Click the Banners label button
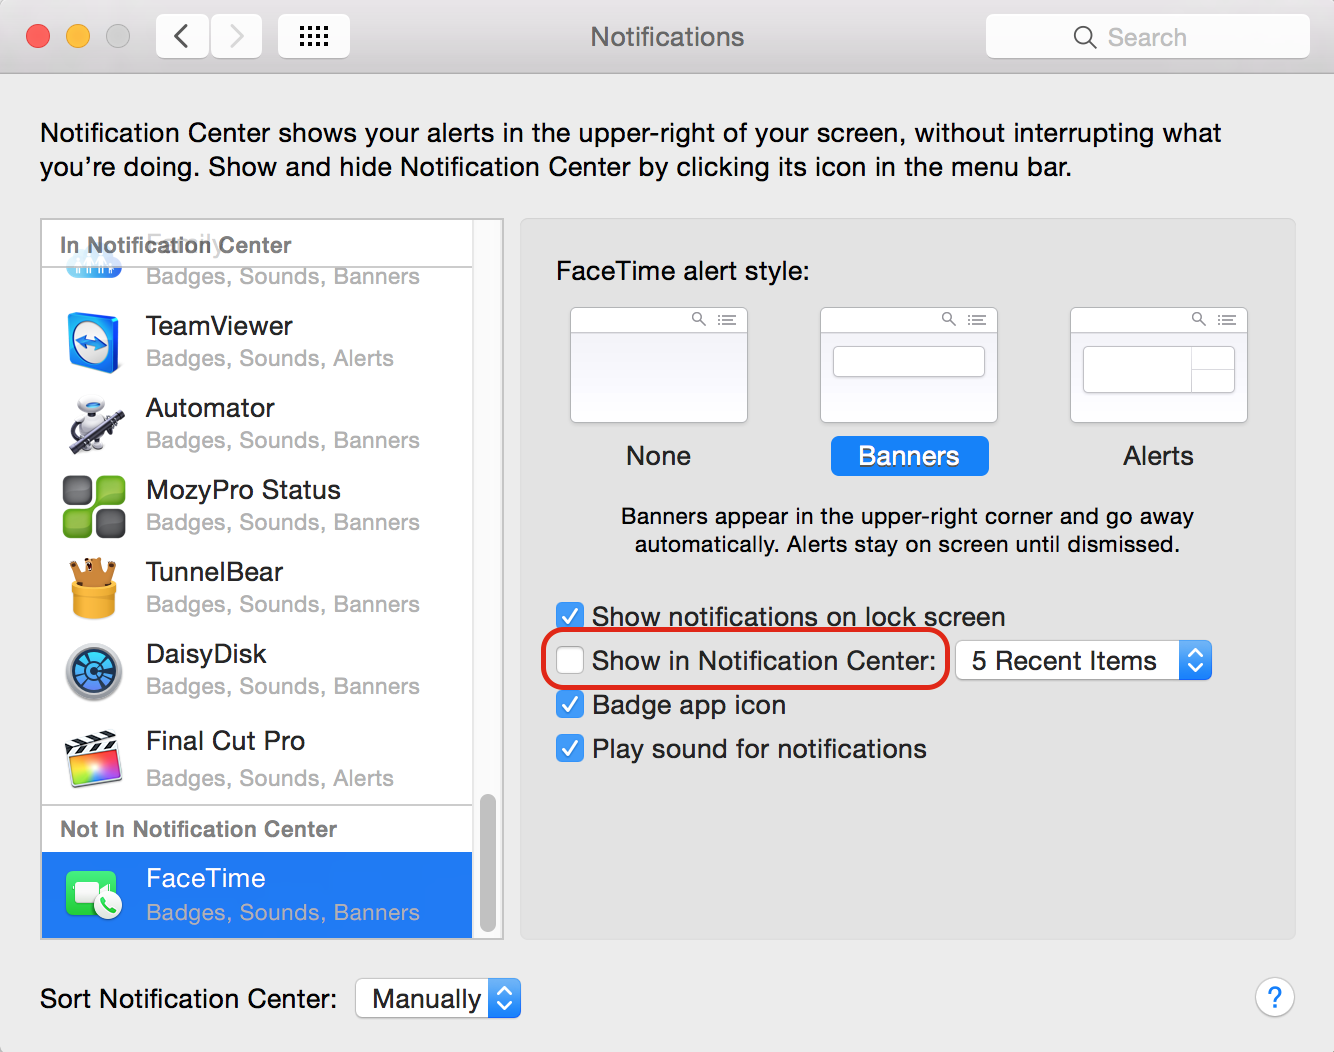Screen dimensions: 1334x1052 coord(910,456)
